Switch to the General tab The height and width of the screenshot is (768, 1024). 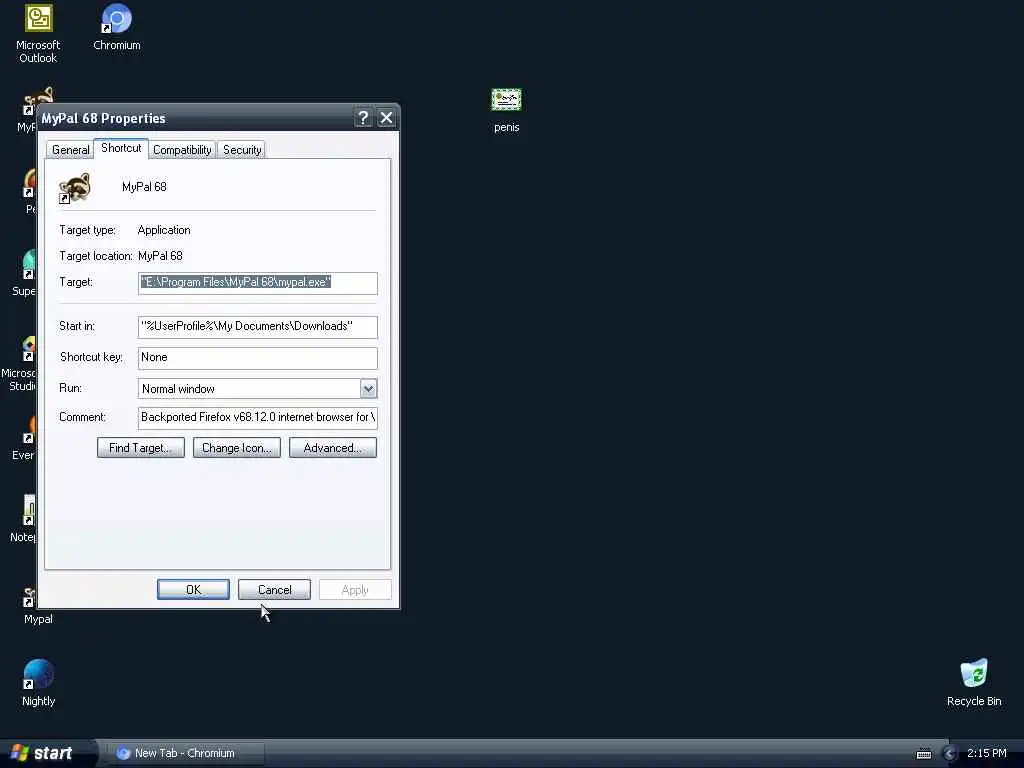[x=71, y=150]
